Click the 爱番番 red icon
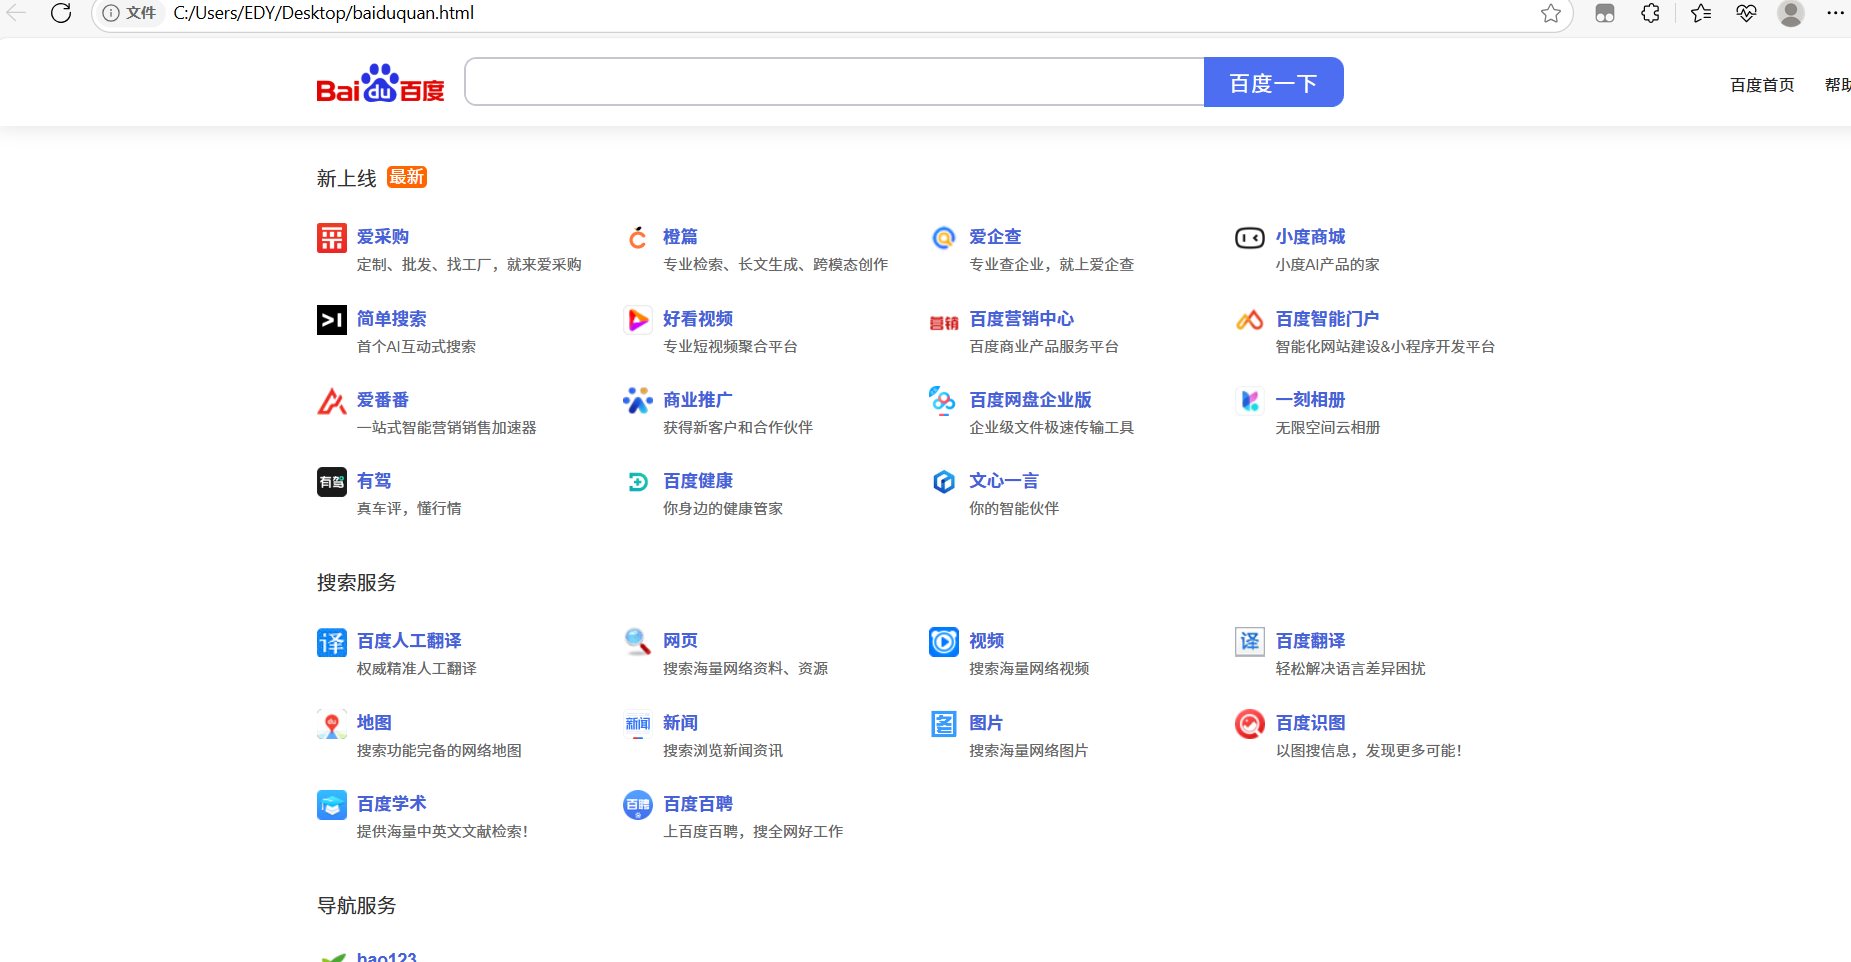1851x962 pixels. point(332,401)
